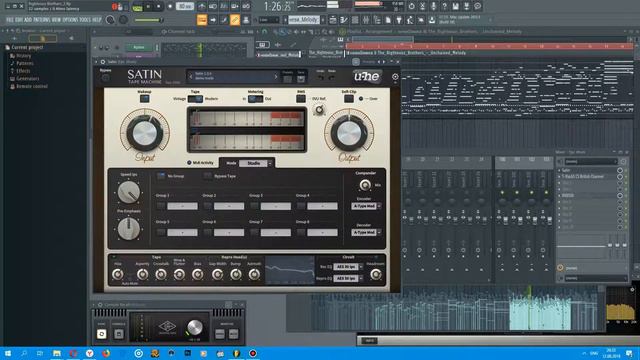
Task: Select the Generators folder in the browser
Action: [x=27, y=78]
